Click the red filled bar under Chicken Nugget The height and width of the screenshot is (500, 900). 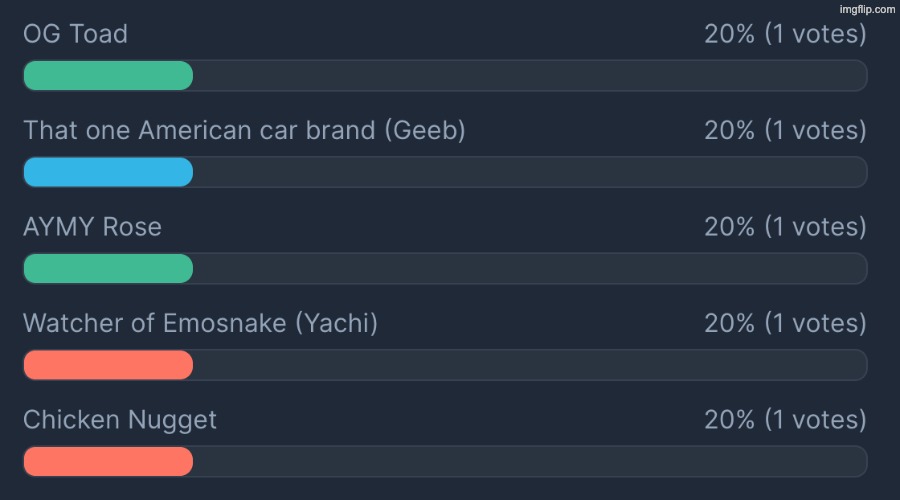pos(108,461)
